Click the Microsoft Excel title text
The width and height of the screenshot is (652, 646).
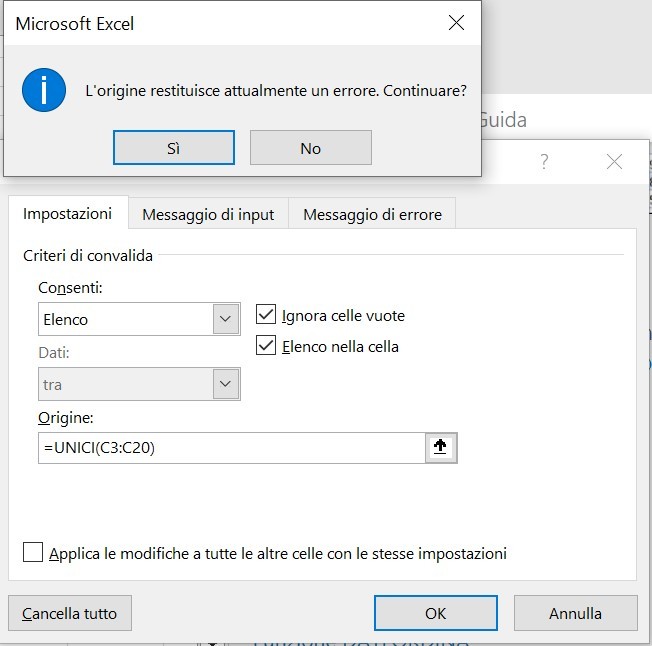[75, 24]
